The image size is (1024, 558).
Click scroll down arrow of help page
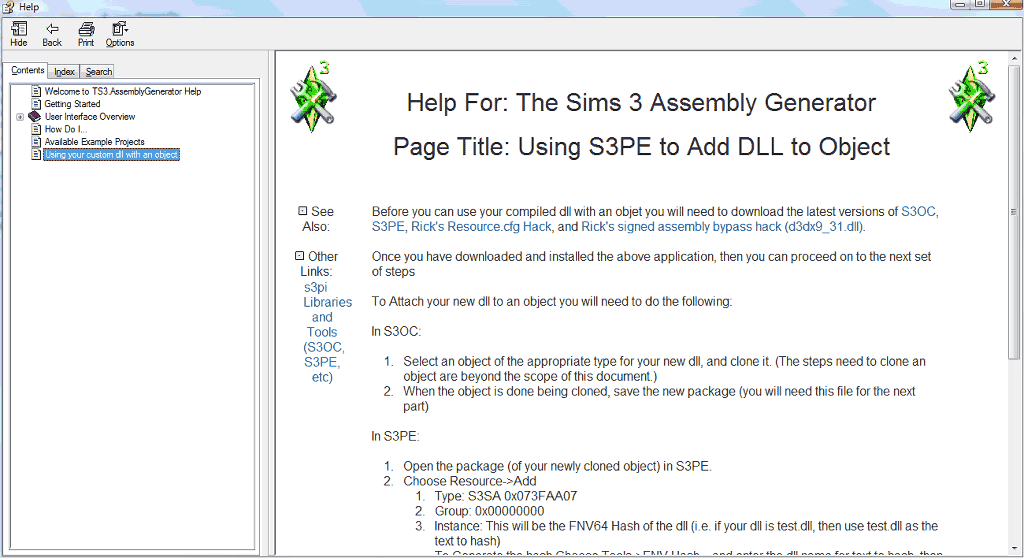[x=1014, y=550]
